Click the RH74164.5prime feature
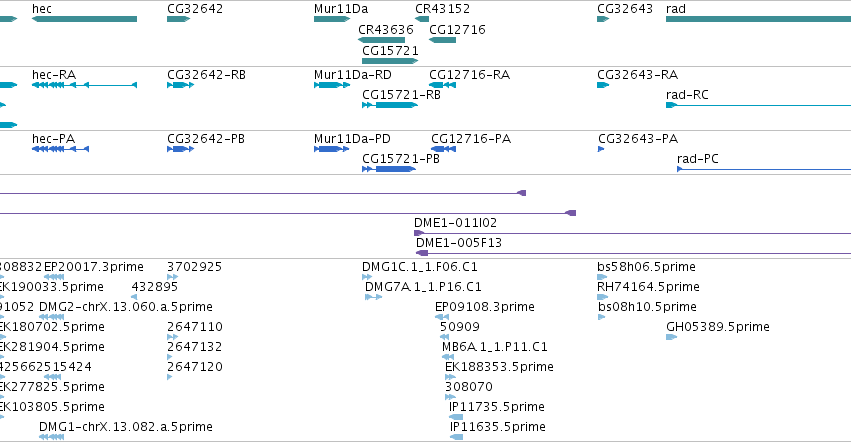The height and width of the screenshot is (442, 851). click(602, 297)
